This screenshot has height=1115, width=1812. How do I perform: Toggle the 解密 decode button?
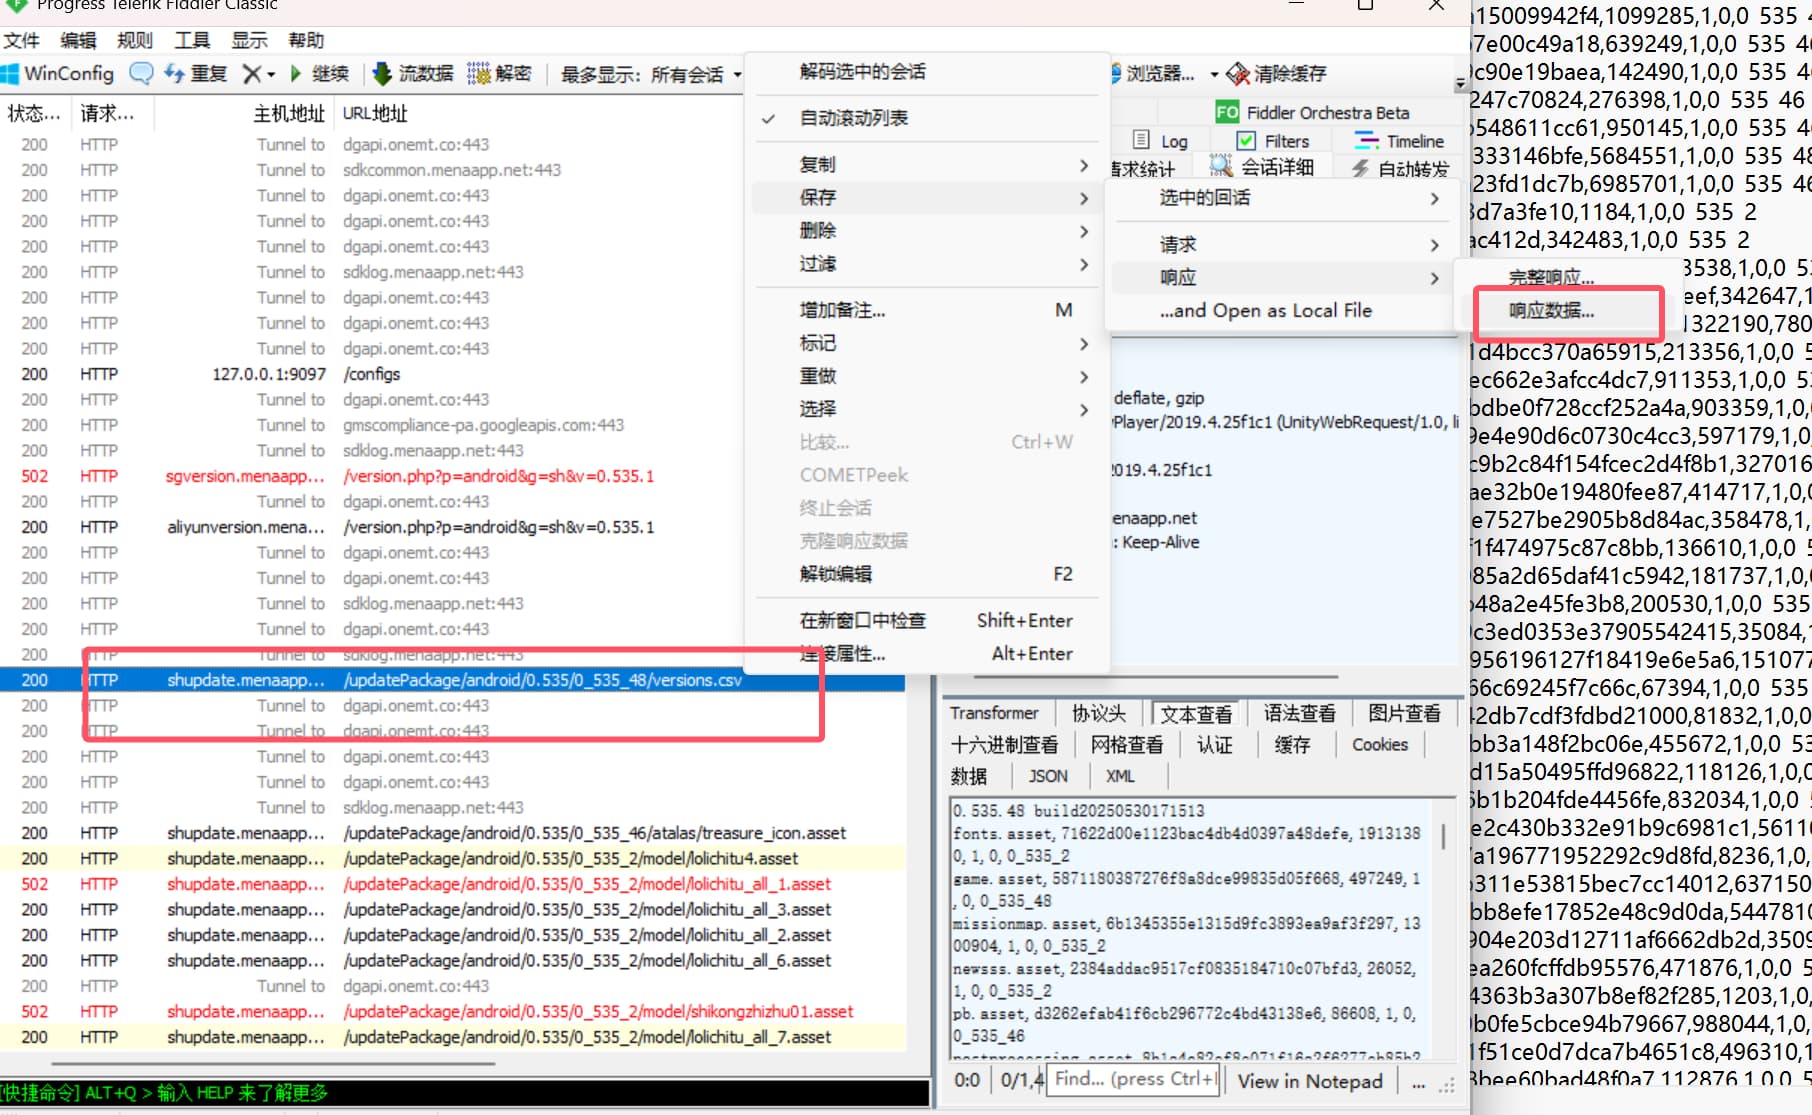pos(499,73)
